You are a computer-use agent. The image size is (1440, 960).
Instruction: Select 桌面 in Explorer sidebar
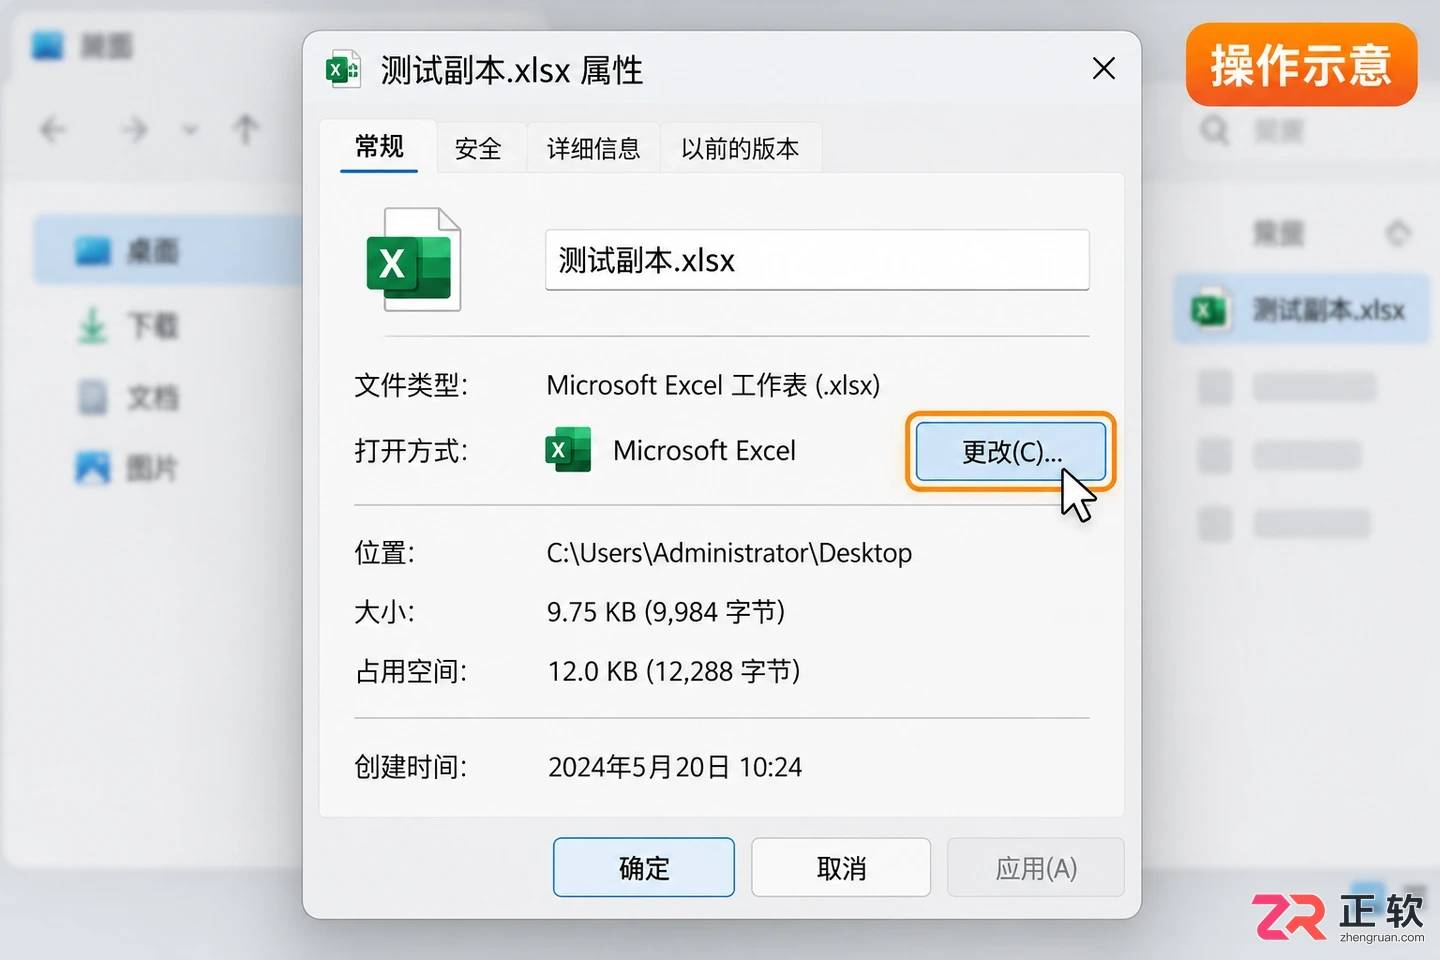pos(168,251)
